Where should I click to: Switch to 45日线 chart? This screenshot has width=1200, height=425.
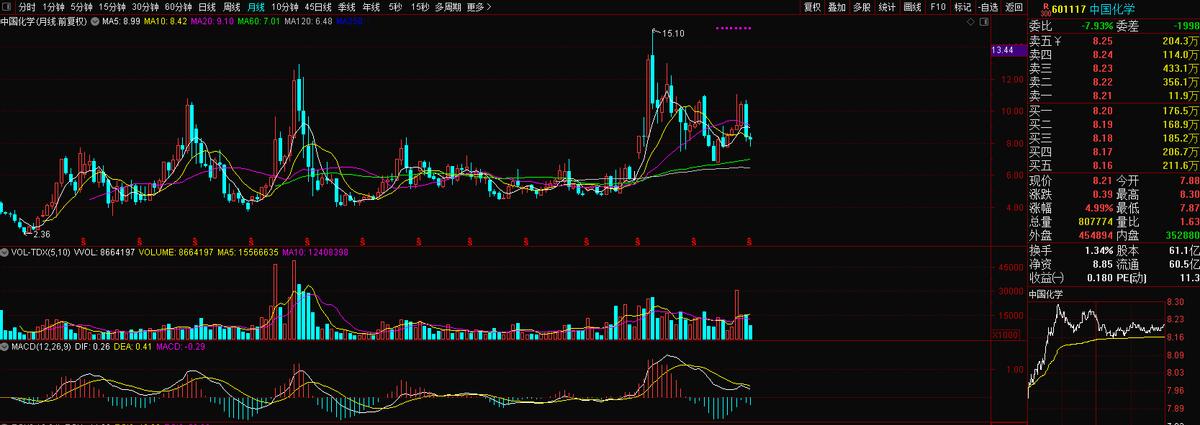(319, 6)
